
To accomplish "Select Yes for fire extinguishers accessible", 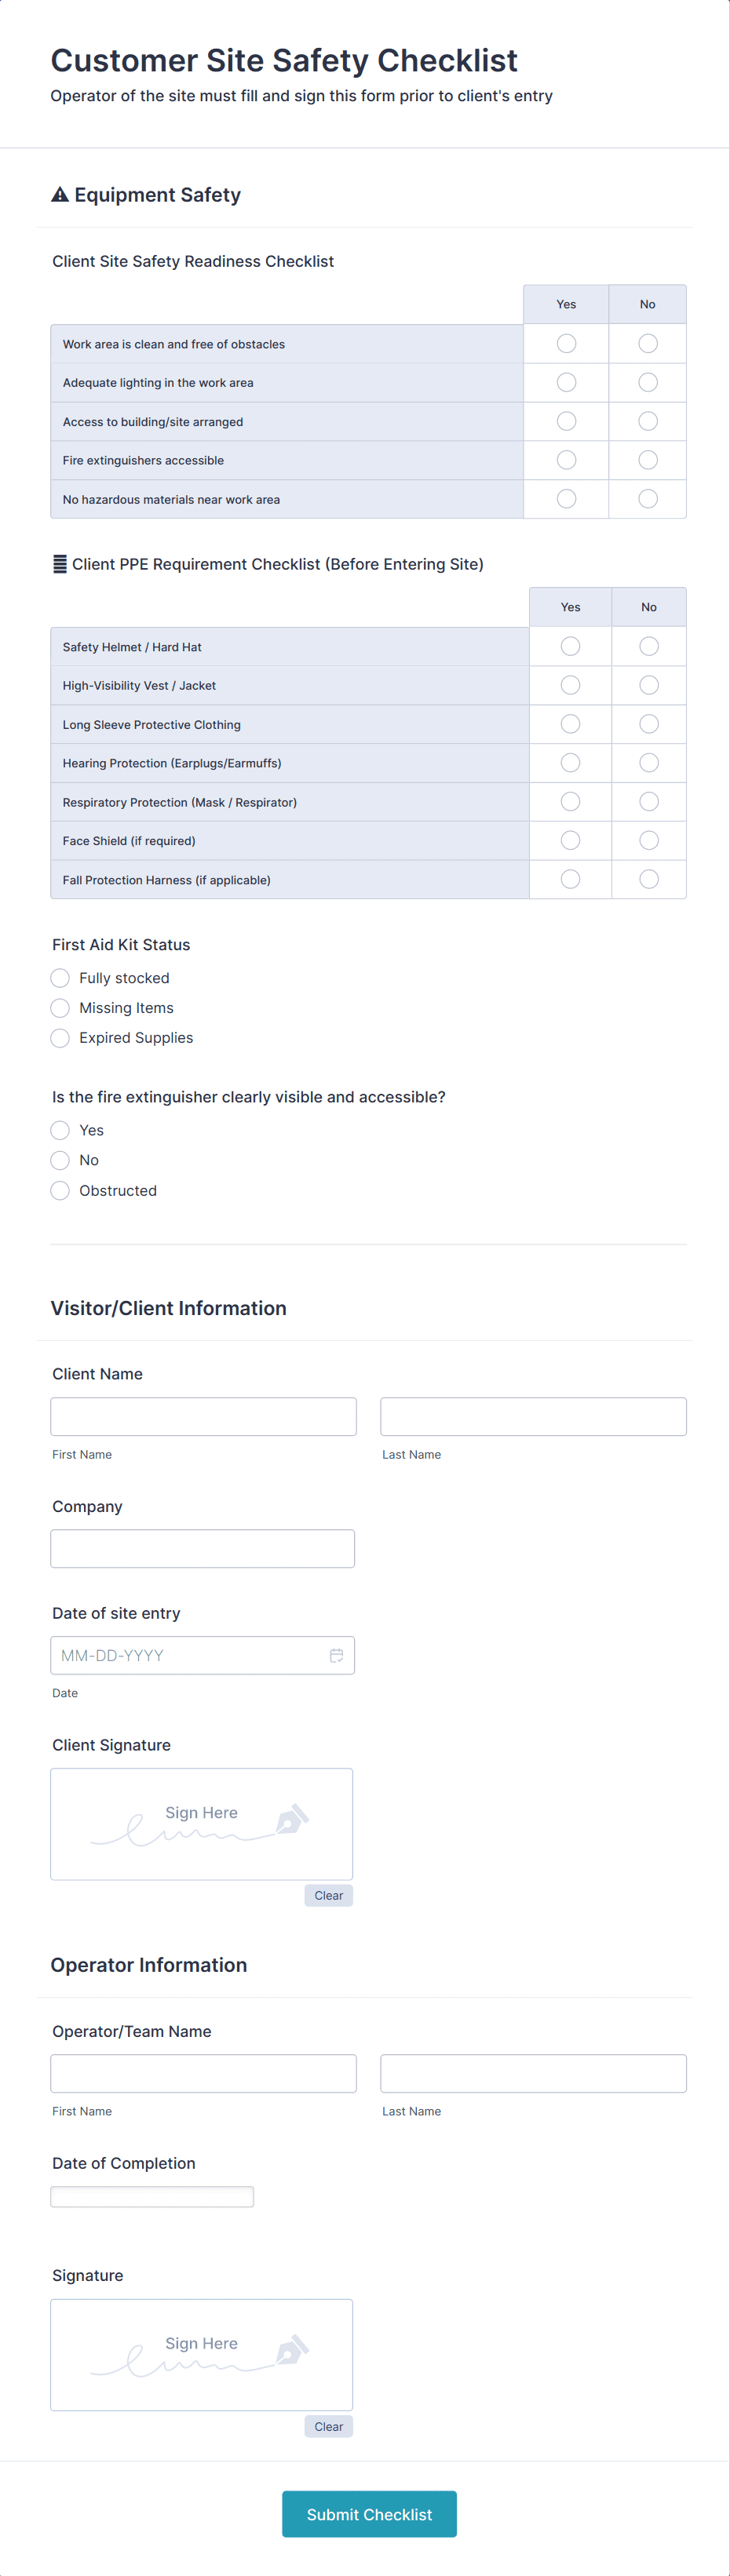I will [566, 460].
